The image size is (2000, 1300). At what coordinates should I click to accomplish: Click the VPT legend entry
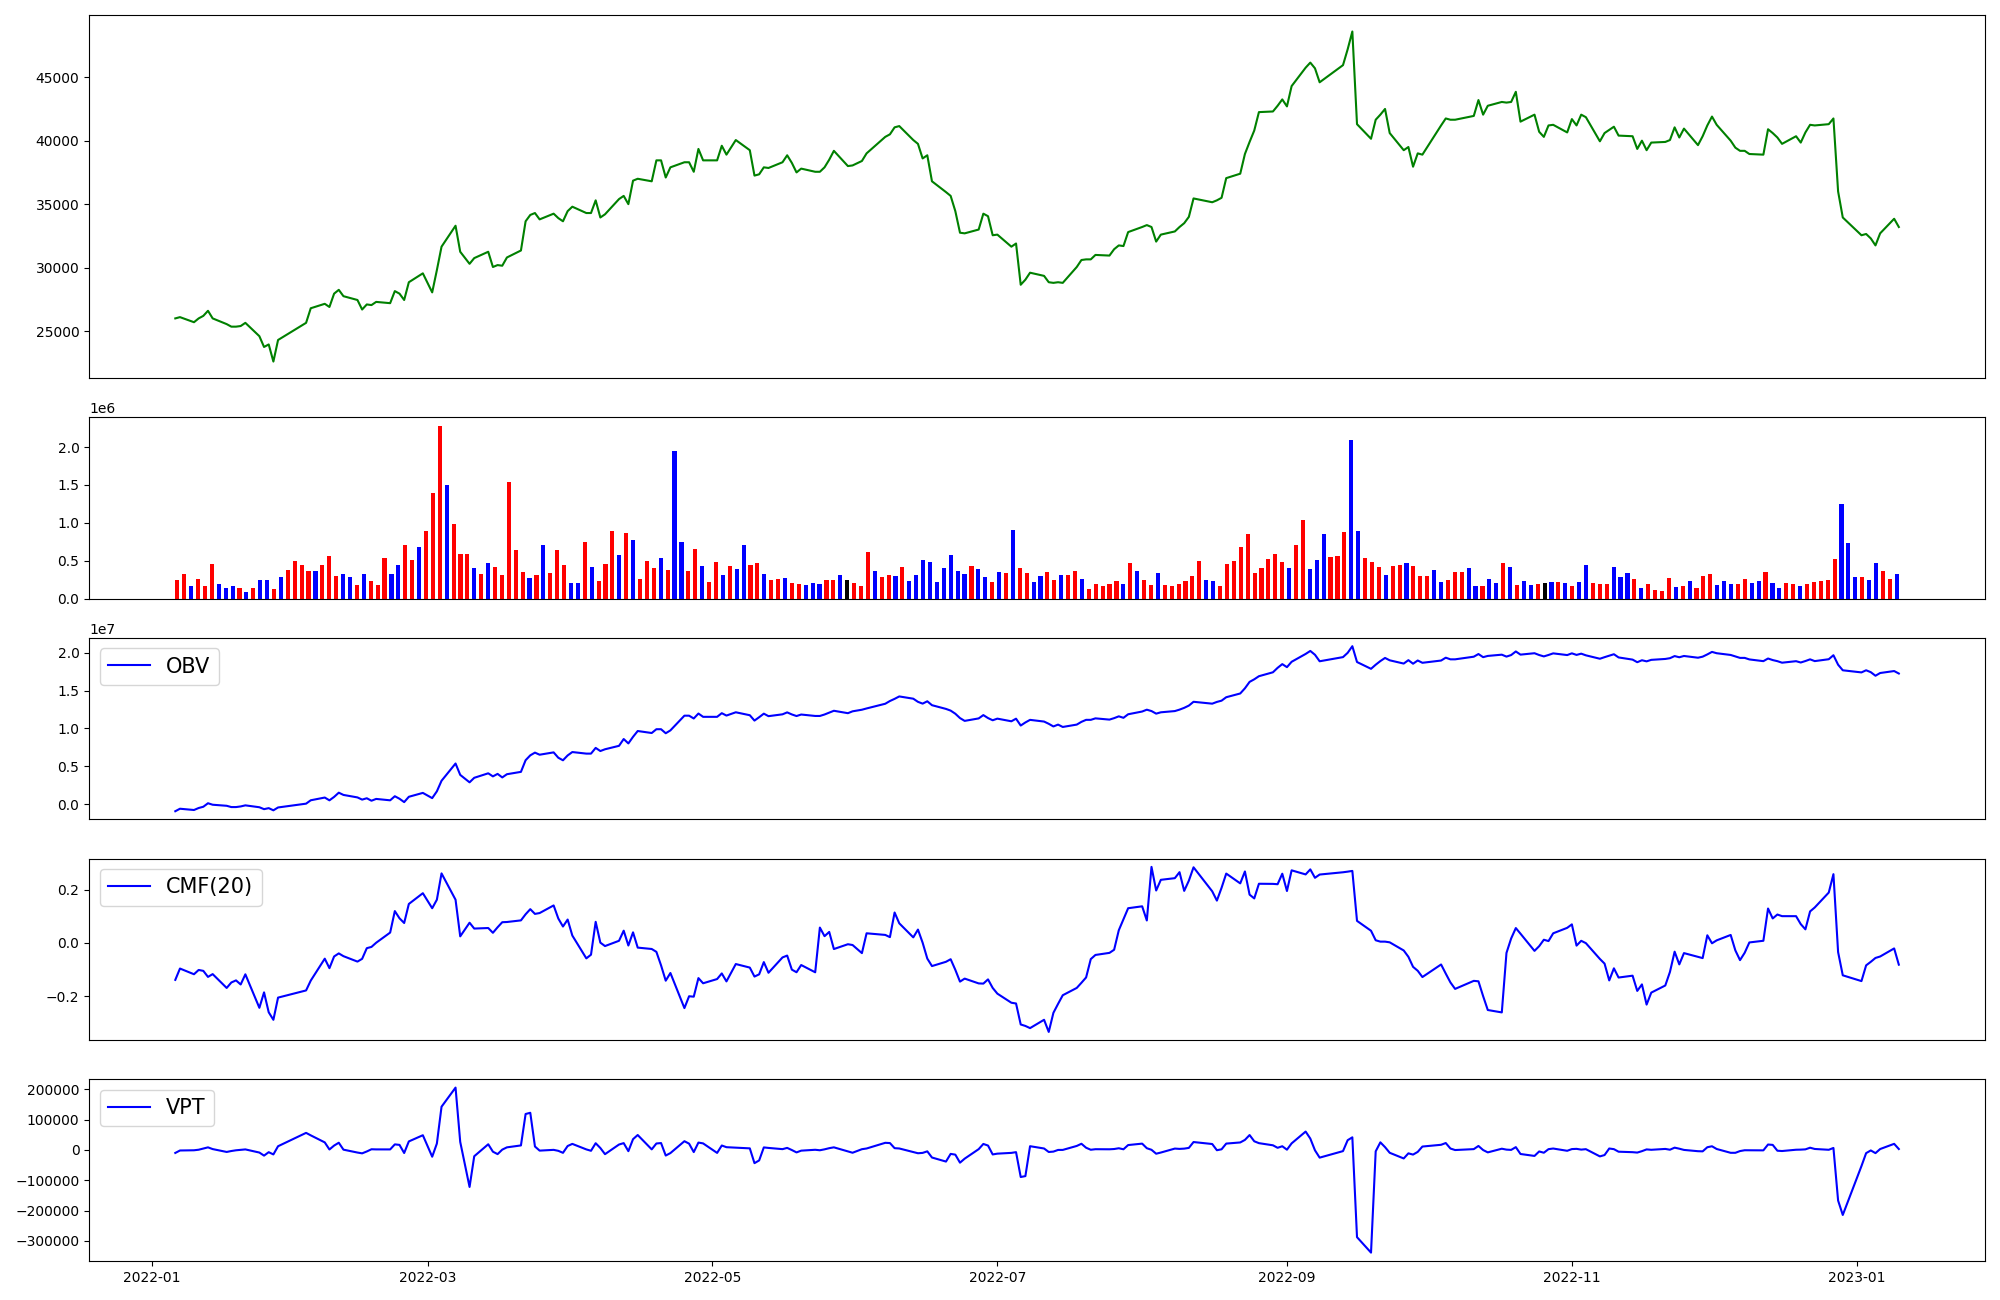pos(185,1107)
